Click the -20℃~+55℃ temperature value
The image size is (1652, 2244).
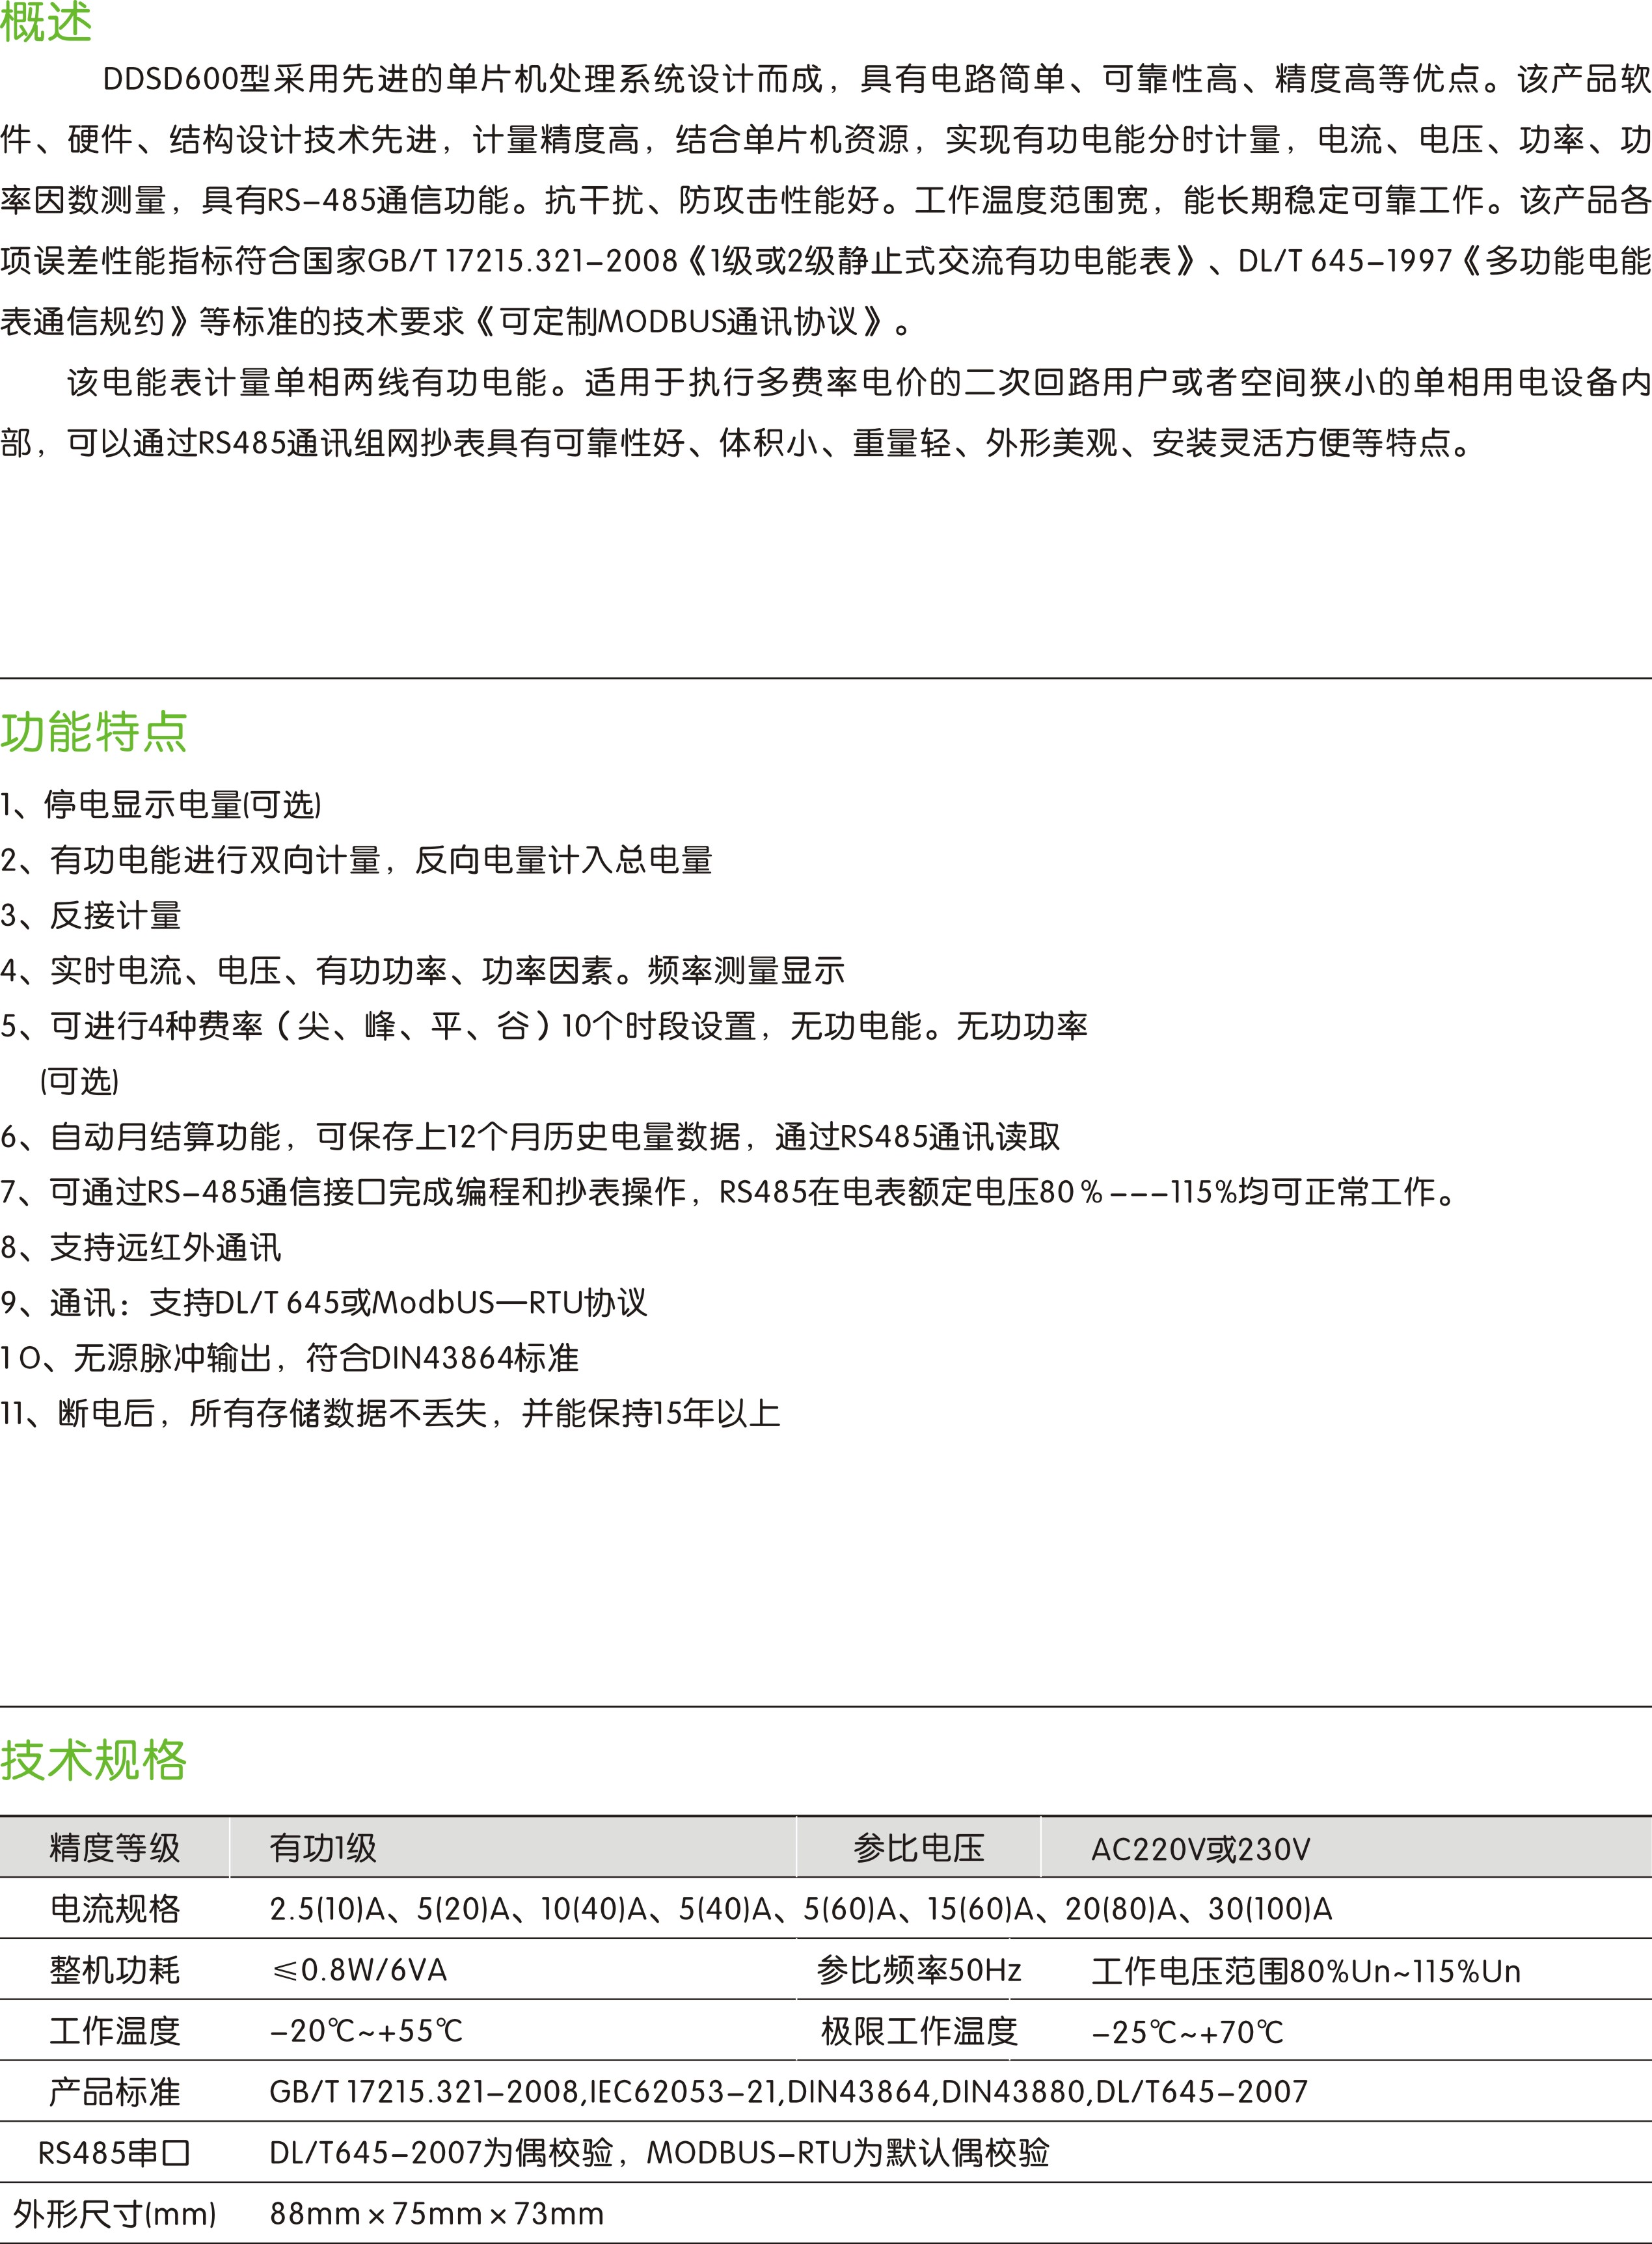(366, 2031)
